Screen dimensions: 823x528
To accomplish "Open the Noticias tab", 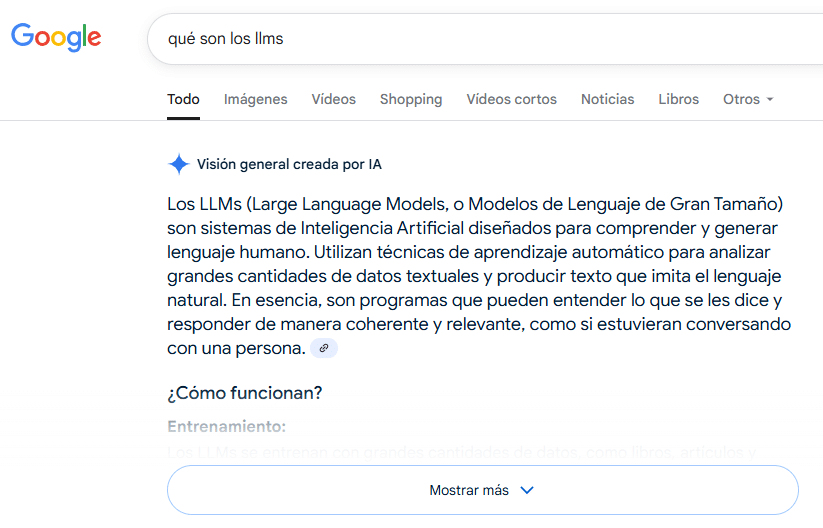I will [607, 99].
